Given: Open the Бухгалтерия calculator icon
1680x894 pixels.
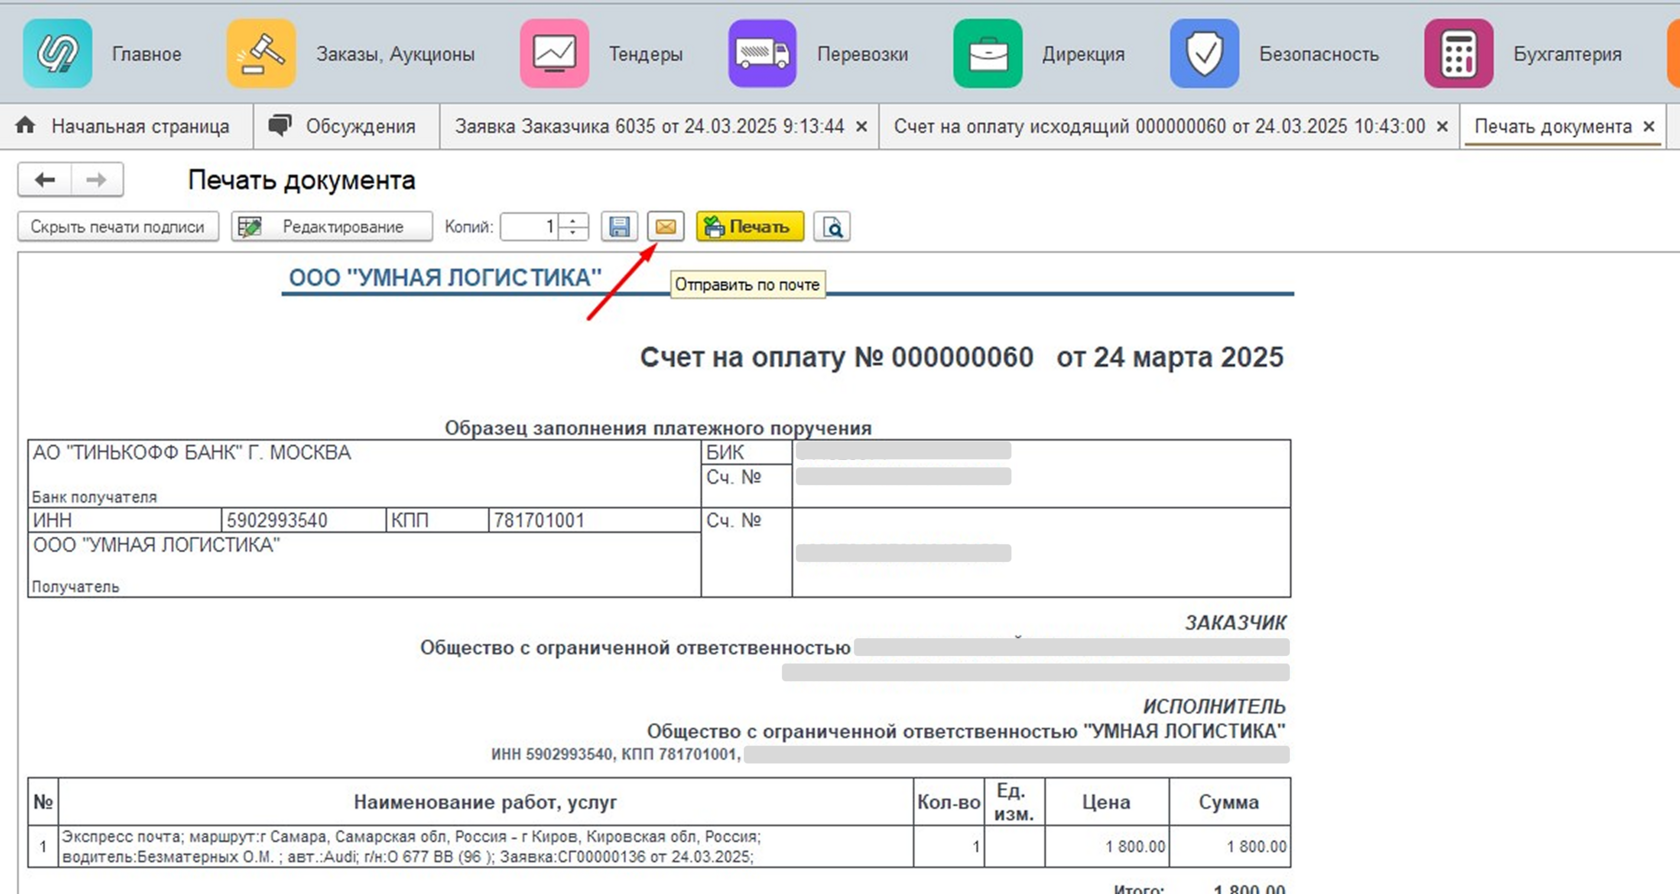Looking at the screenshot, I should [1458, 54].
